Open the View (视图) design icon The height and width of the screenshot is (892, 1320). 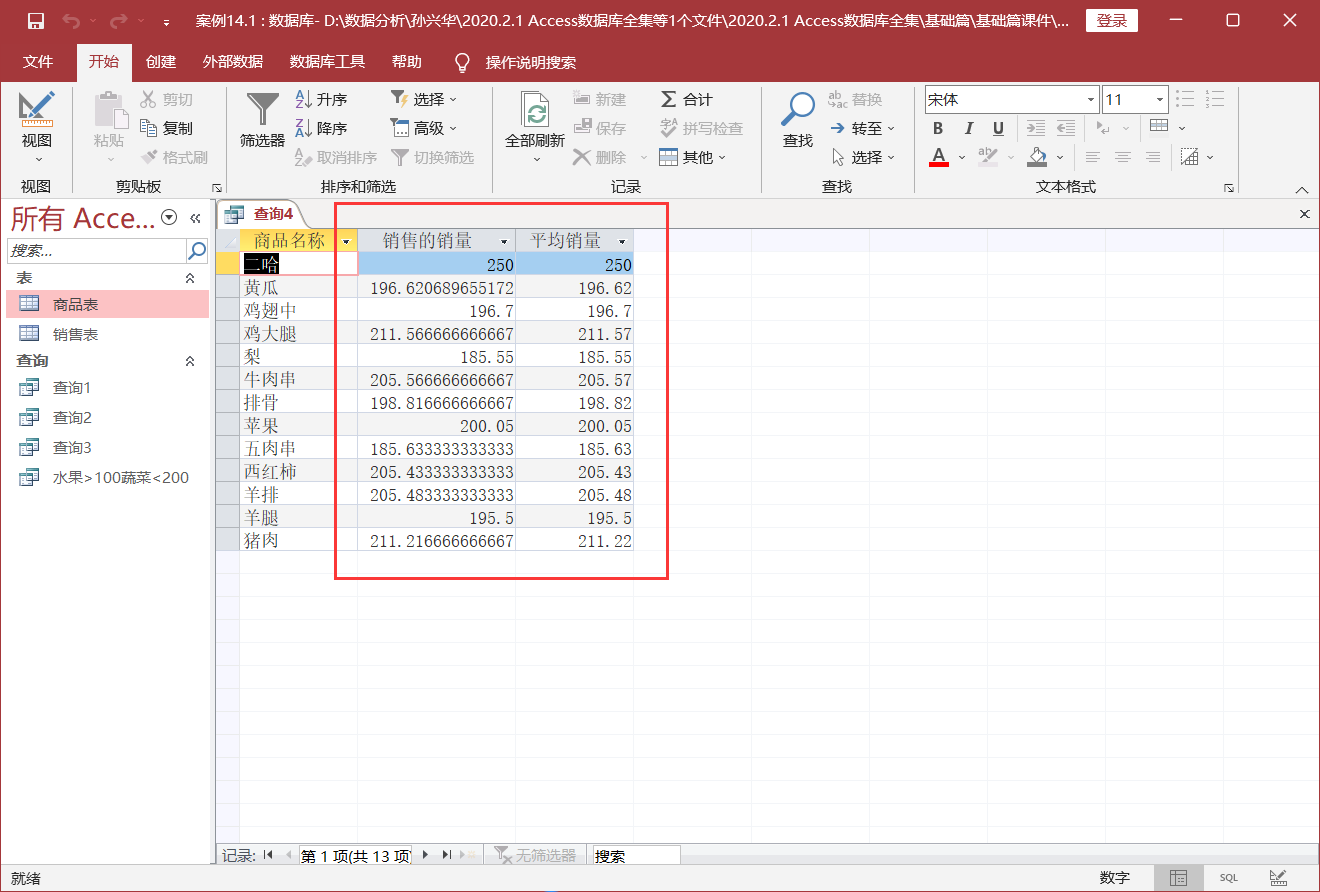(37, 108)
